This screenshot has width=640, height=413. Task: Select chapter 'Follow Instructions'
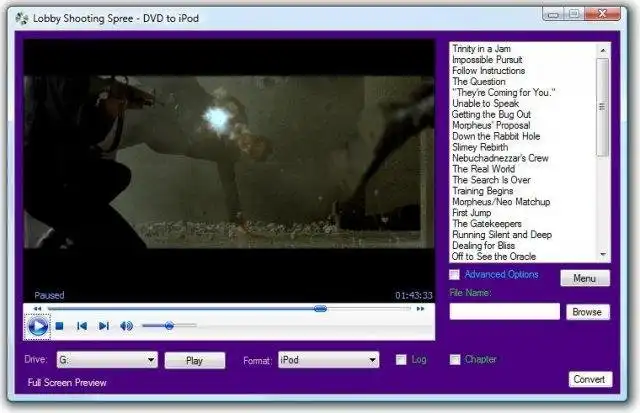[x=489, y=71]
